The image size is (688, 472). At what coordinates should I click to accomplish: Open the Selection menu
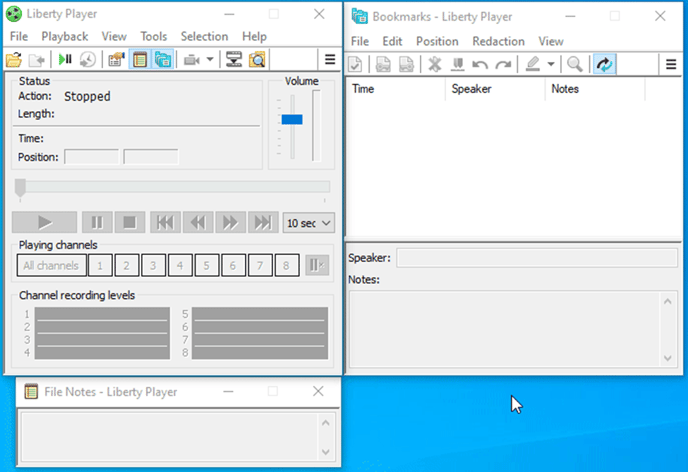204,36
